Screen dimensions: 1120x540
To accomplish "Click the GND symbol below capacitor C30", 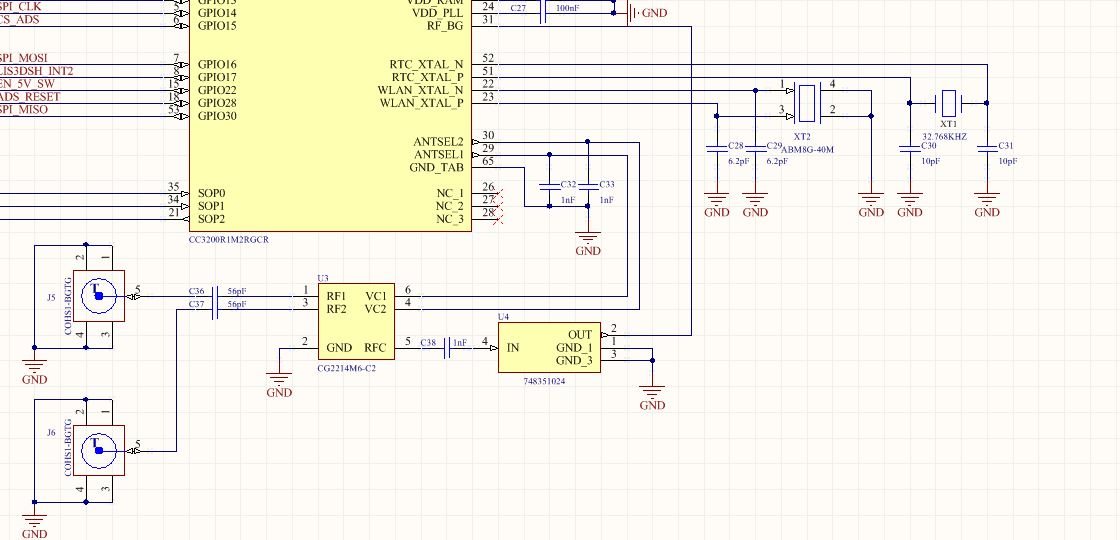I will tap(909, 204).
